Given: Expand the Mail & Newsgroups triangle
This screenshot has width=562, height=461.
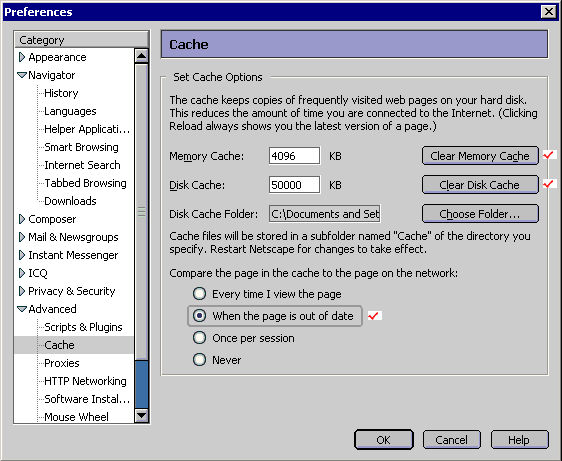Looking at the screenshot, I should click(x=22, y=237).
